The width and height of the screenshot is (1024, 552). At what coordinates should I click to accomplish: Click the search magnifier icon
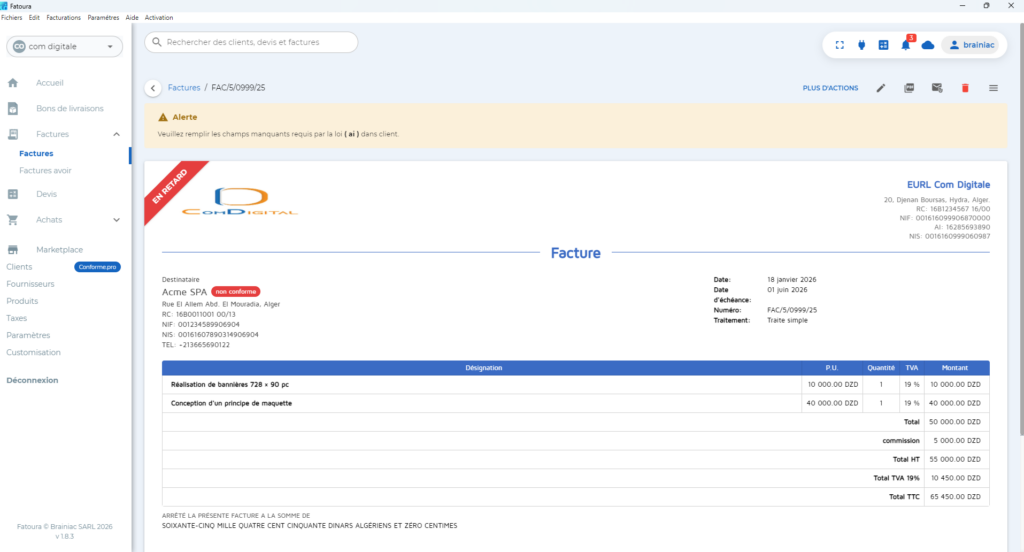coord(157,42)
